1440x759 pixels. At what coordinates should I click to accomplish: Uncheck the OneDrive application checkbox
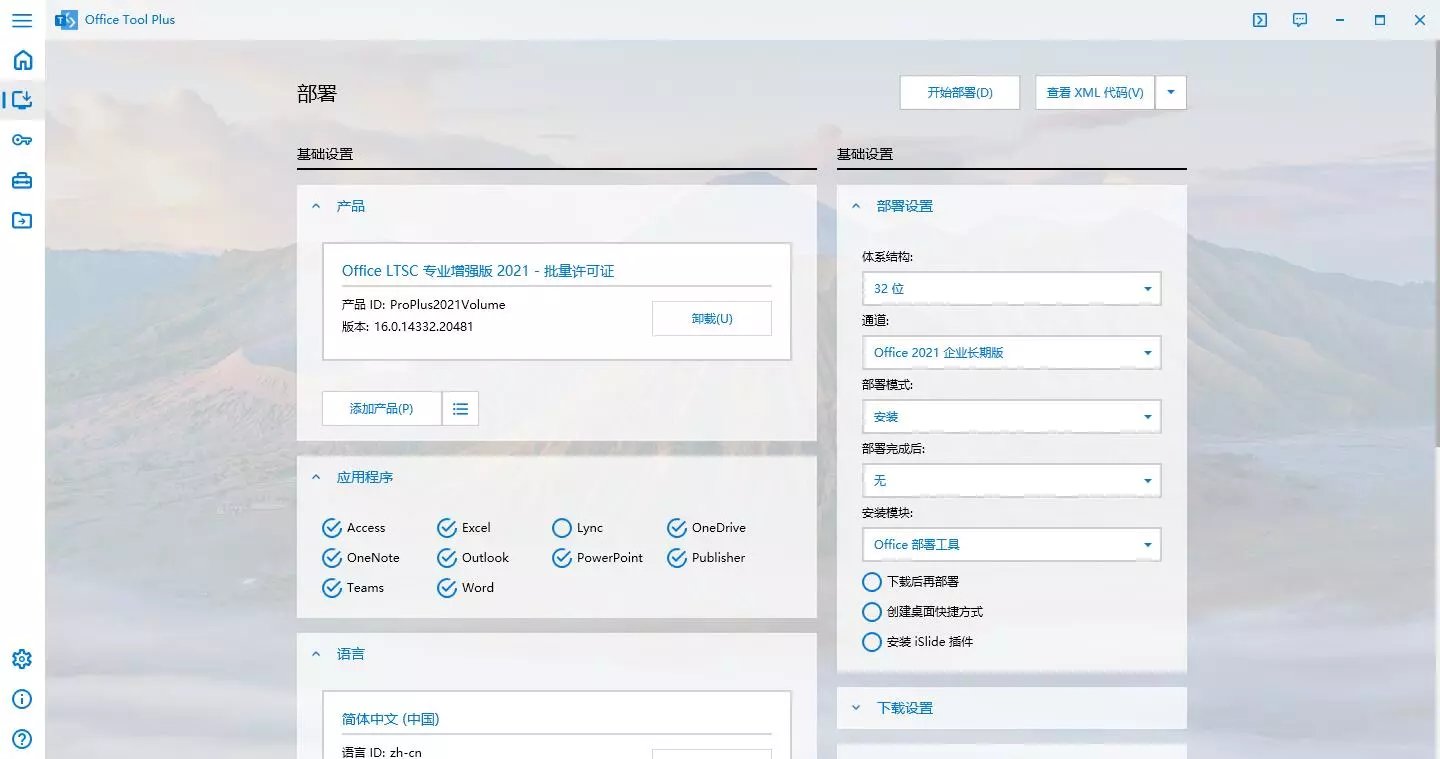click(677, 527)
